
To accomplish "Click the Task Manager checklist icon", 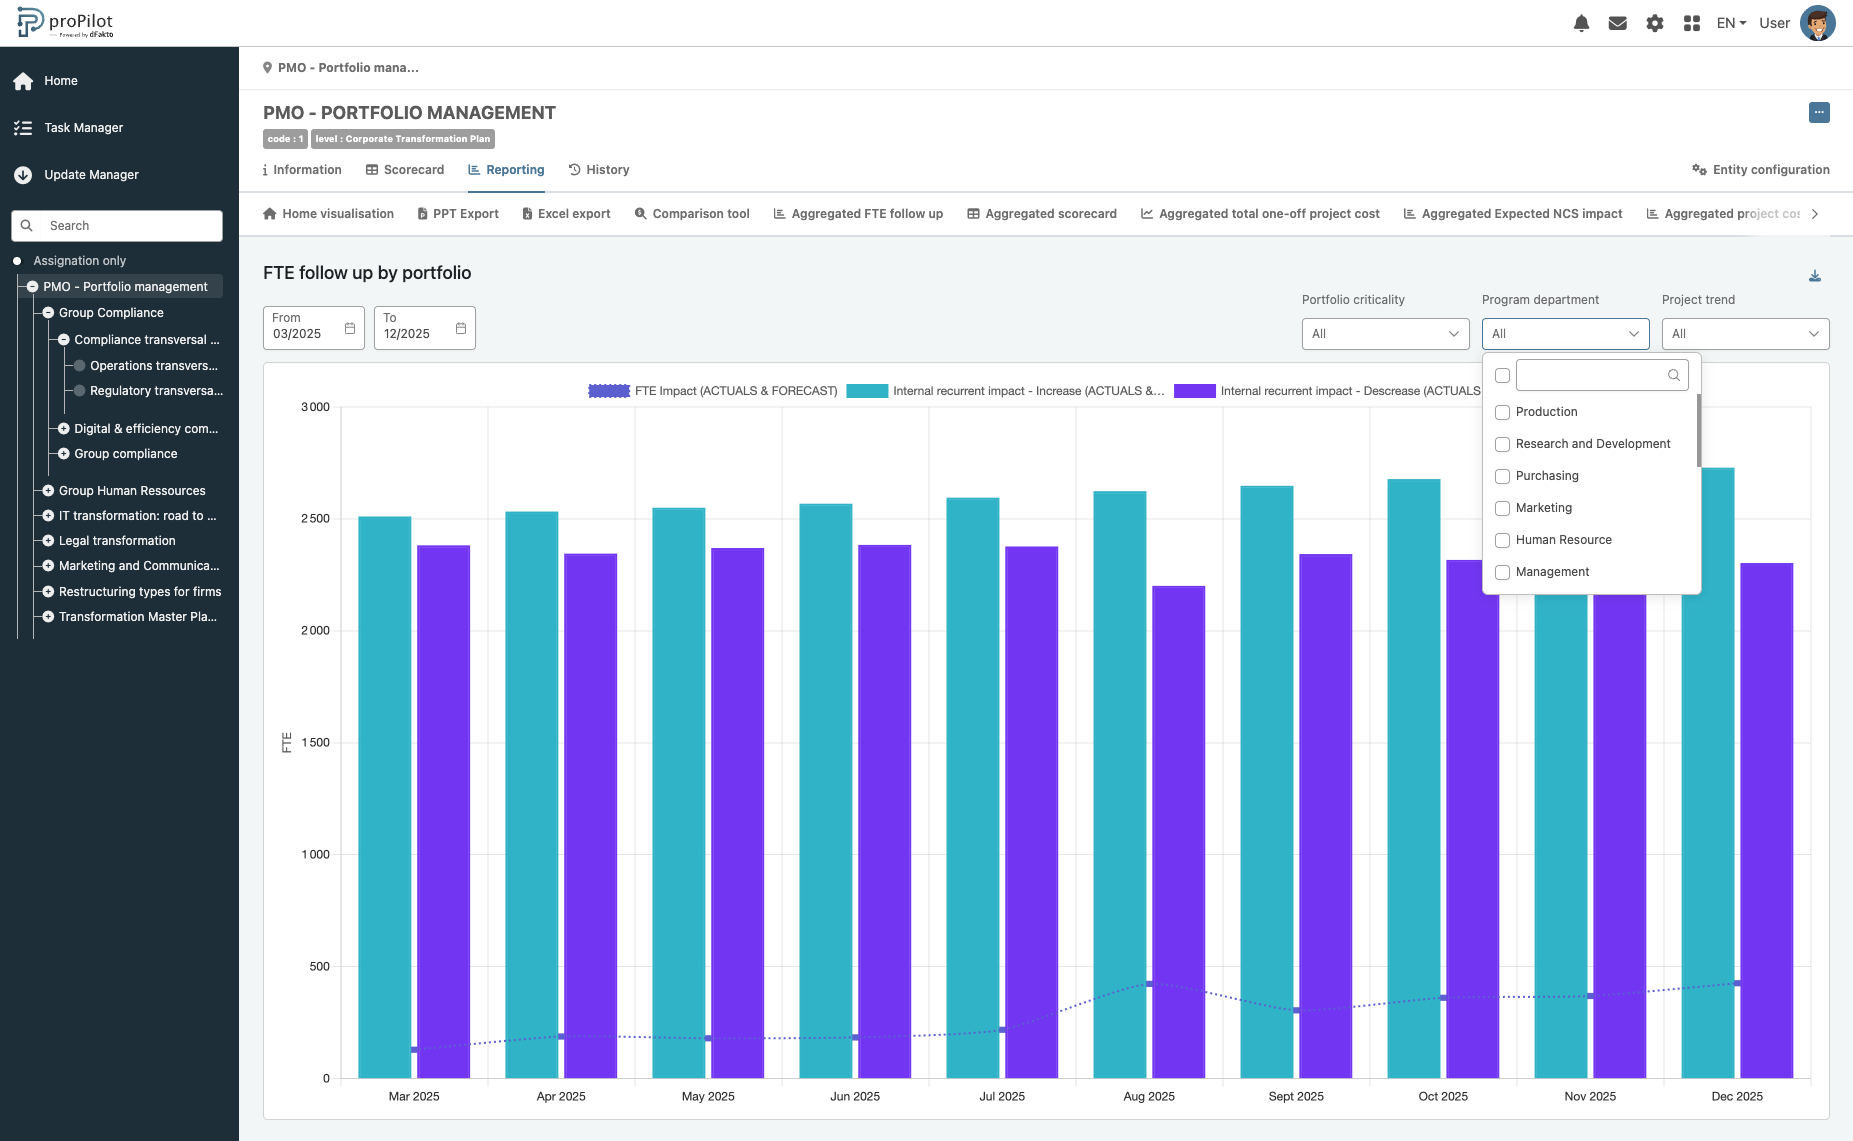I will point(23,128).
